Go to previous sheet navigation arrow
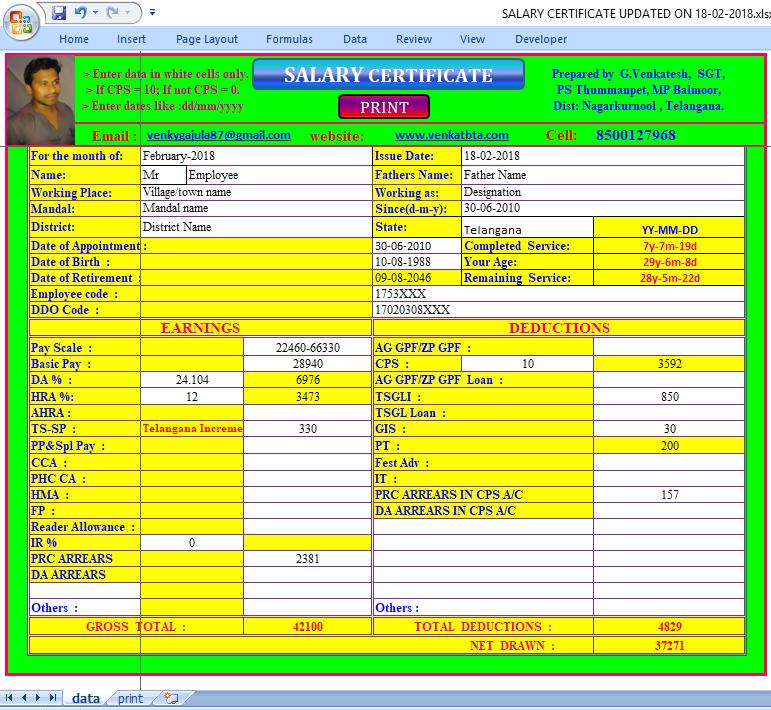Viewport: 771px width, 710px height. (24, 698)
